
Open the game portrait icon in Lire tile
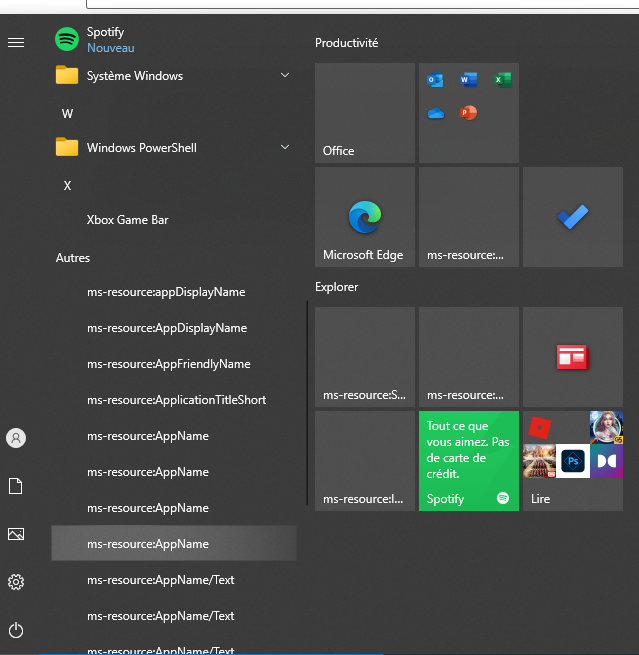point(606,427)
